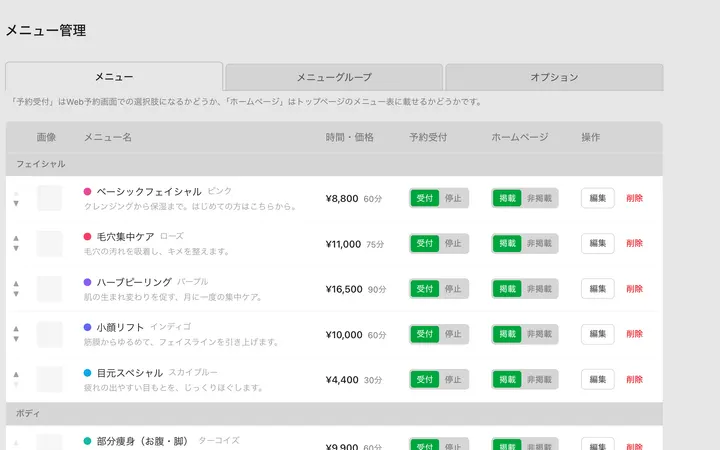Edit ベーシックフェイシャル menu with 編集

click(598, 198)
